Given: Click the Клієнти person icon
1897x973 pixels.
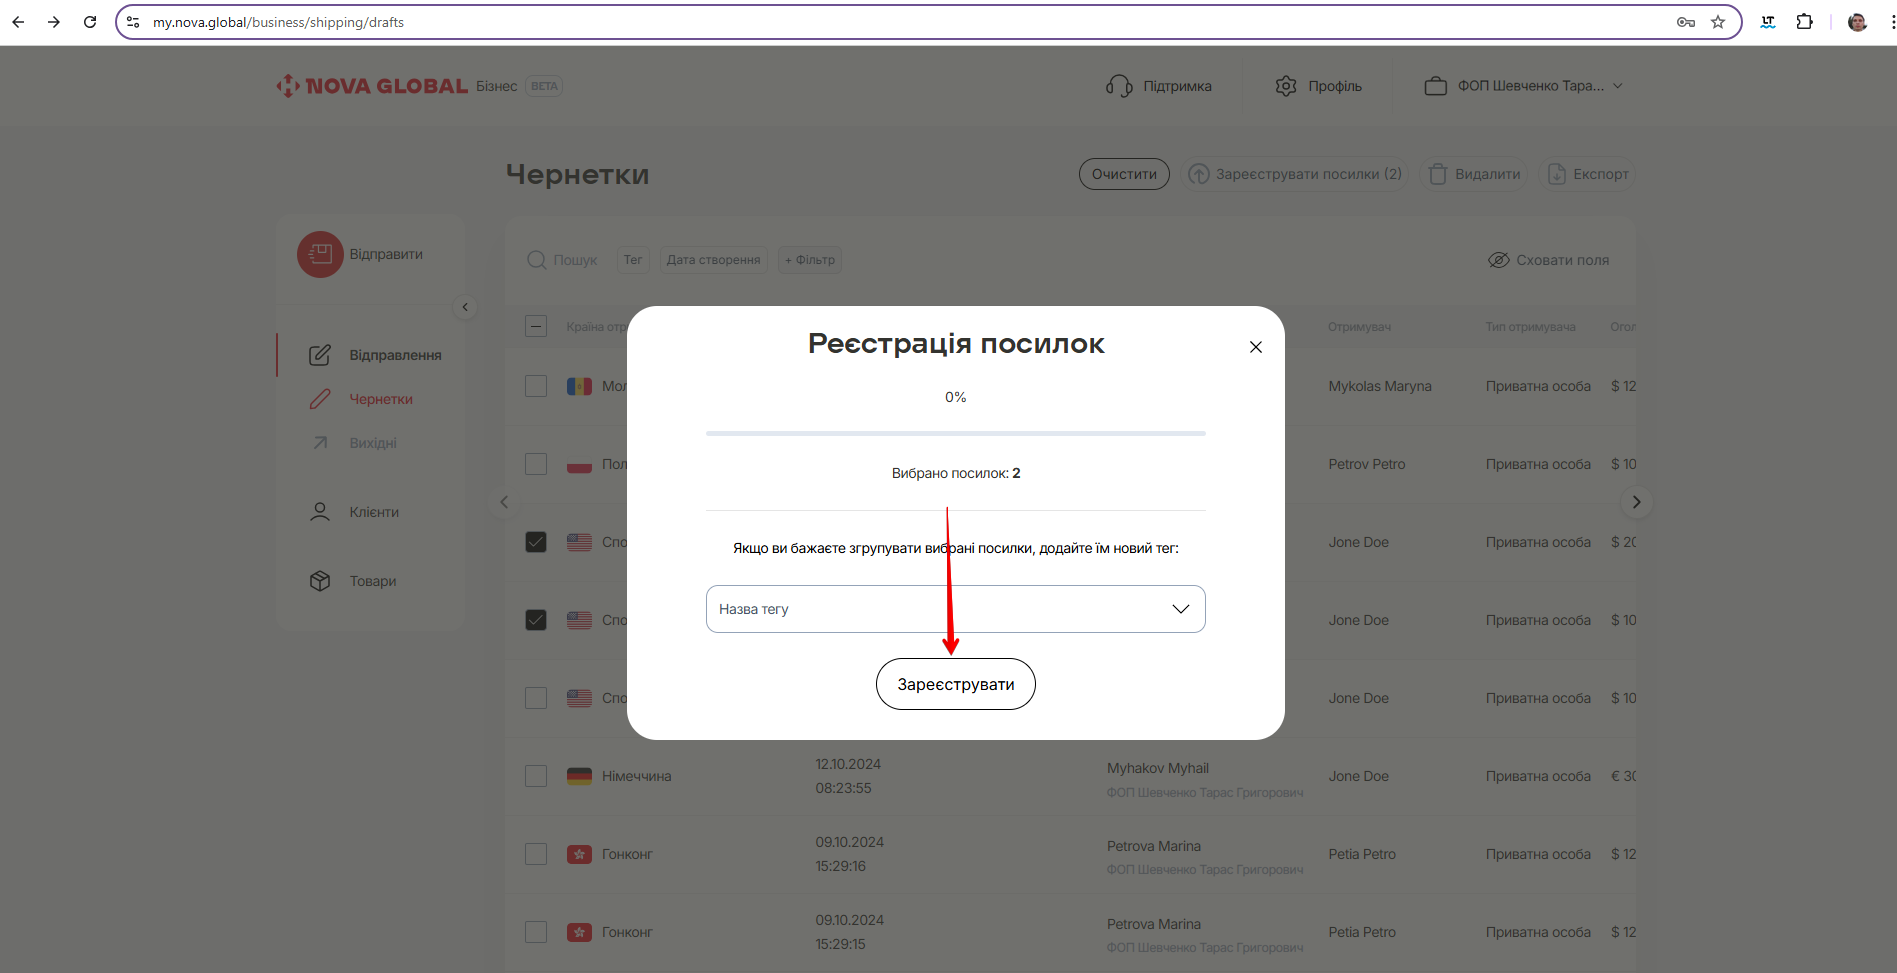Looking at the screenshot, I should click(320, 512).
